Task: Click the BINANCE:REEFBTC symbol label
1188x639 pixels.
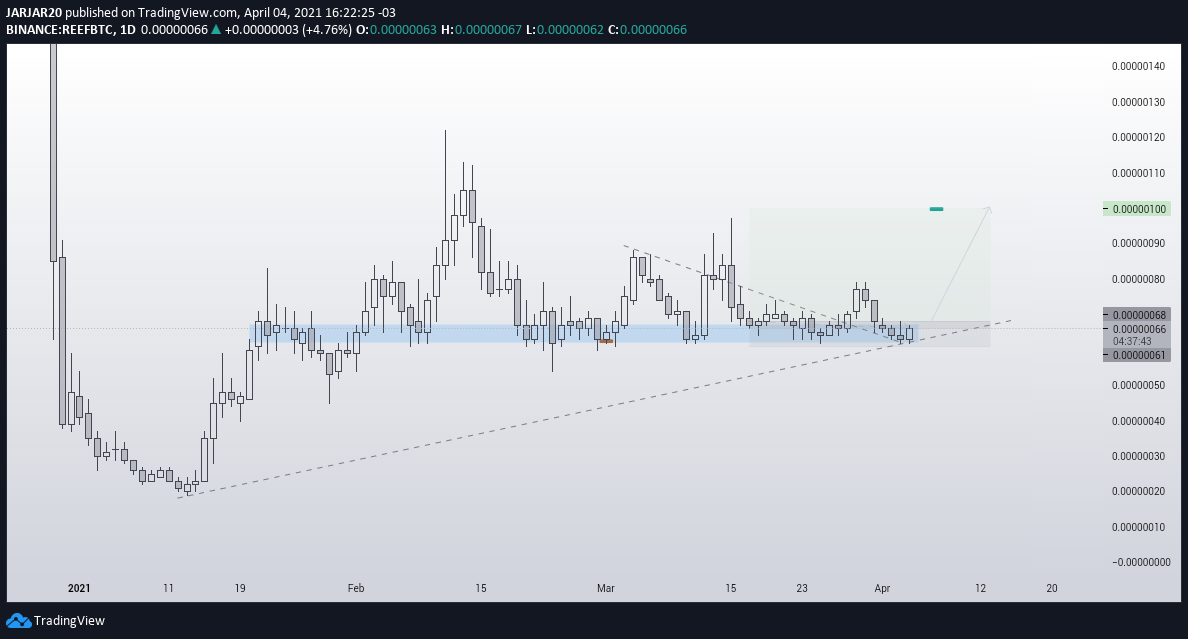Action: coord(60,30)
